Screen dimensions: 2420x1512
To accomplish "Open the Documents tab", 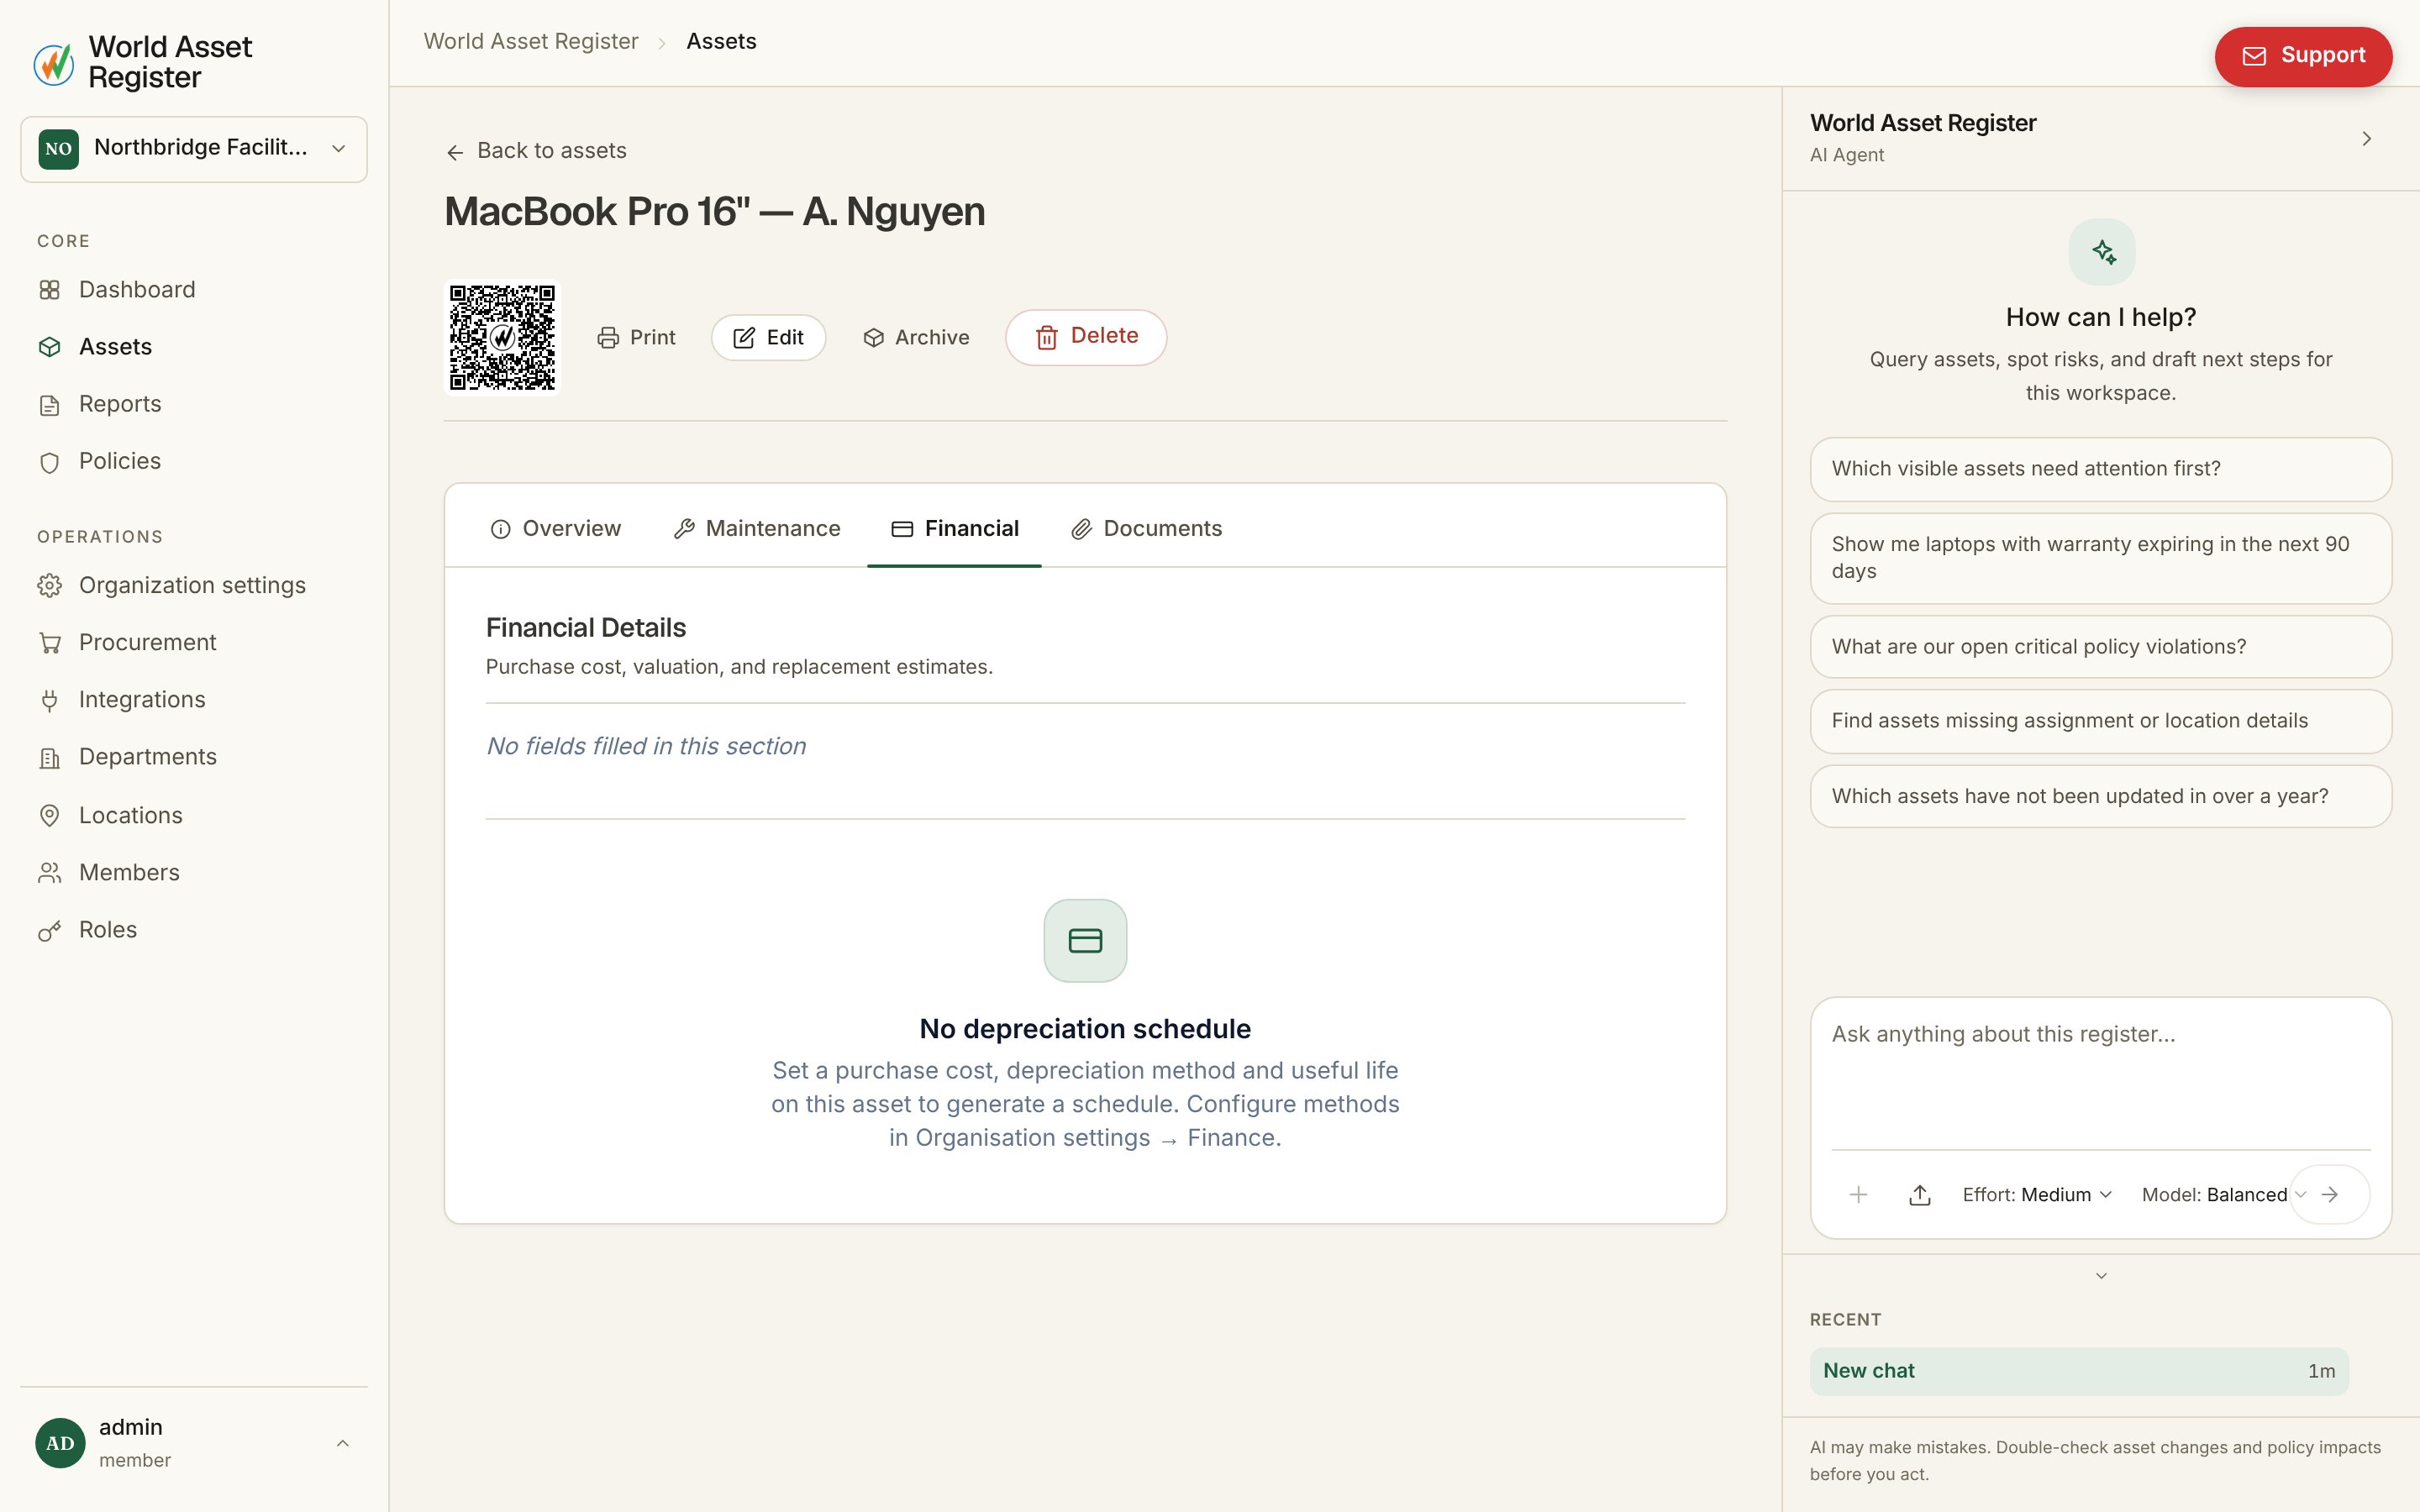I will pyautogui.click(x=1146, y=528).
